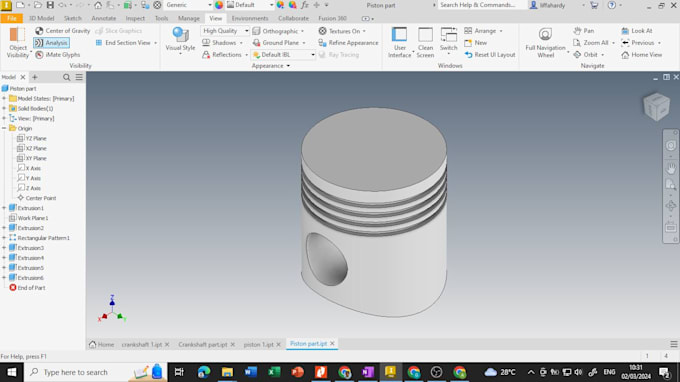Viewport: 680px width, 382px height.
Task: Switch to Inspect ribbon tab
Action: pos(135,19)
